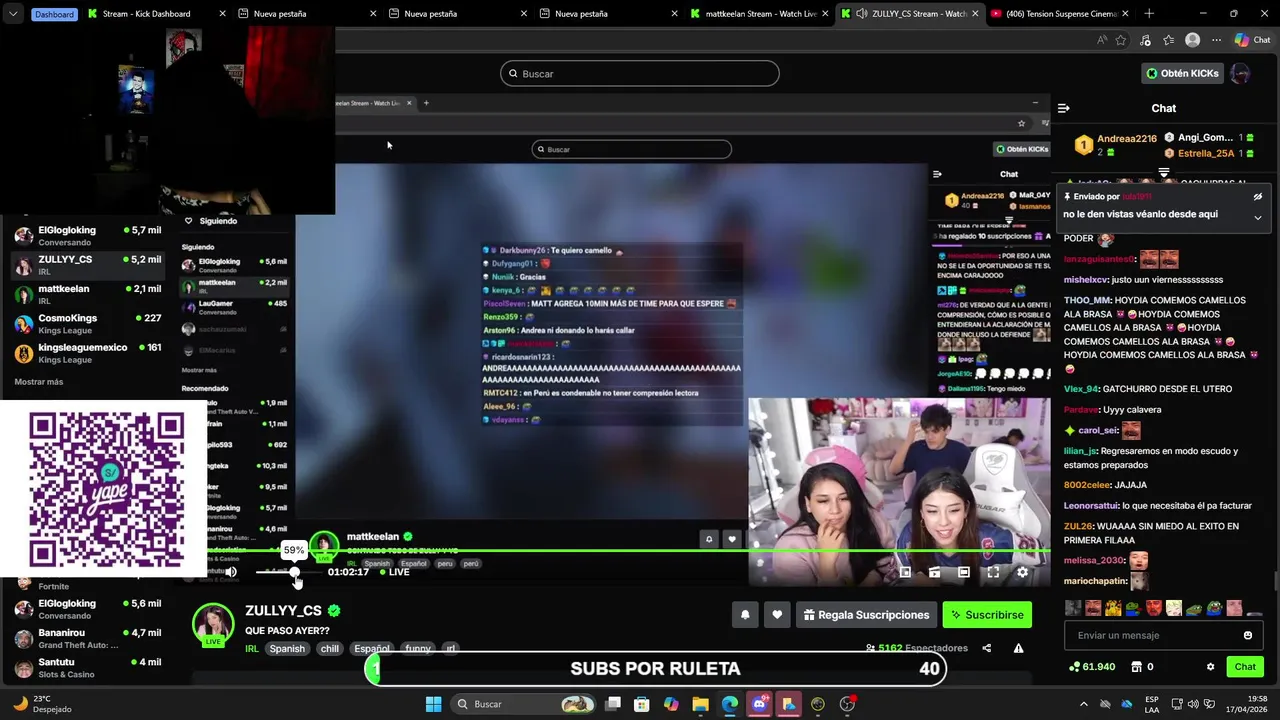Open the read aloud icon in address bar
This screenshot has width=1280, height=720.
(1101, 40)
